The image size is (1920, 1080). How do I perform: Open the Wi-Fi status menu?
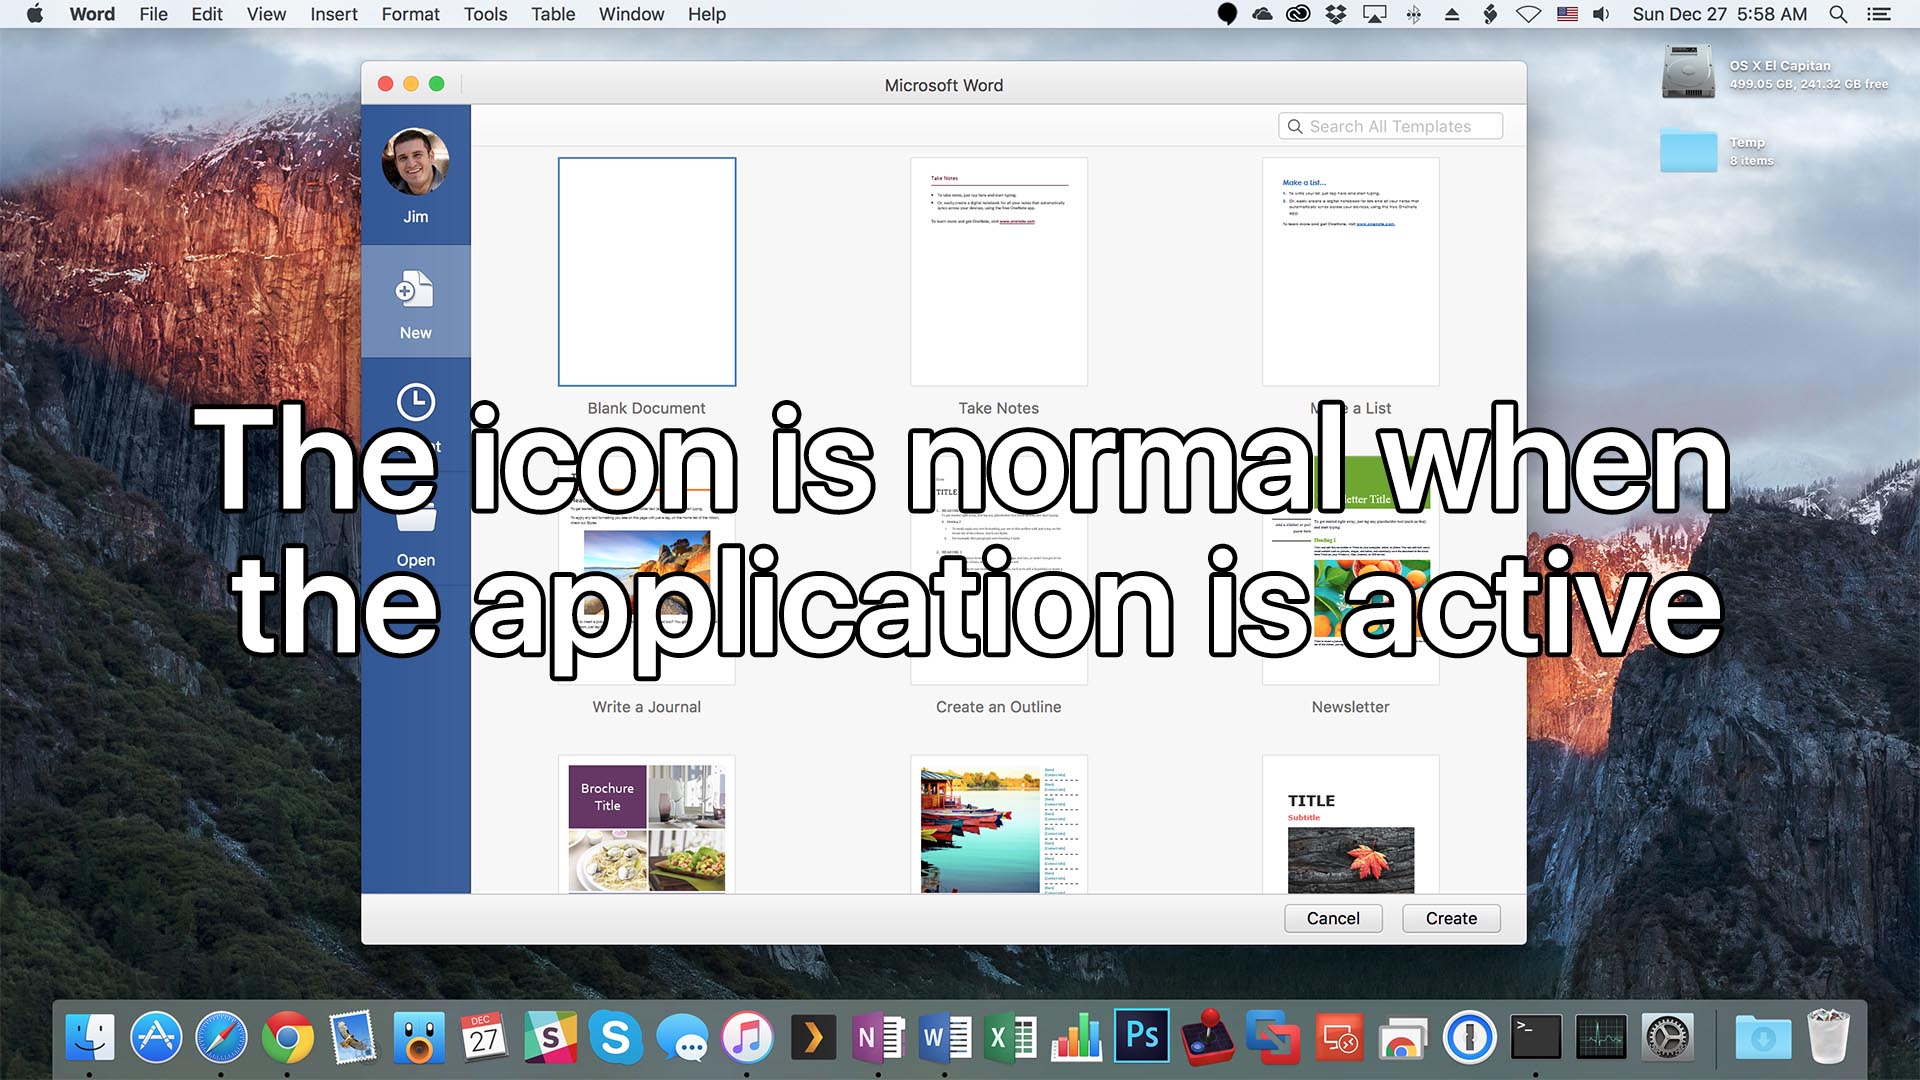[1528, 14]
